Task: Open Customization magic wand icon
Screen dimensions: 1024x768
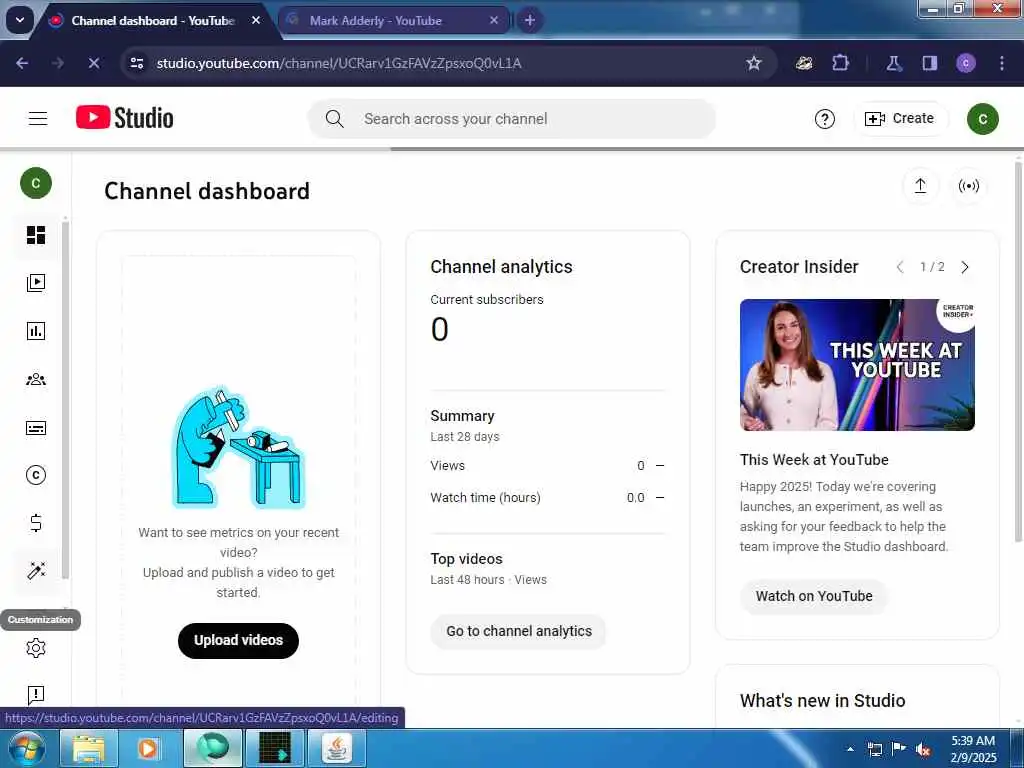Action: click(36, 571)
